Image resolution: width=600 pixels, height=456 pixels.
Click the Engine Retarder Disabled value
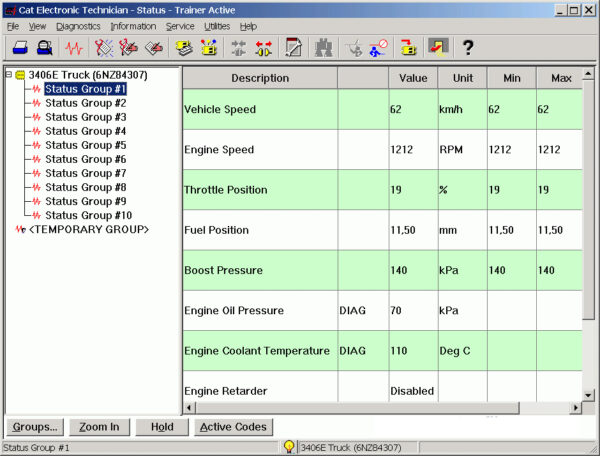412,391
